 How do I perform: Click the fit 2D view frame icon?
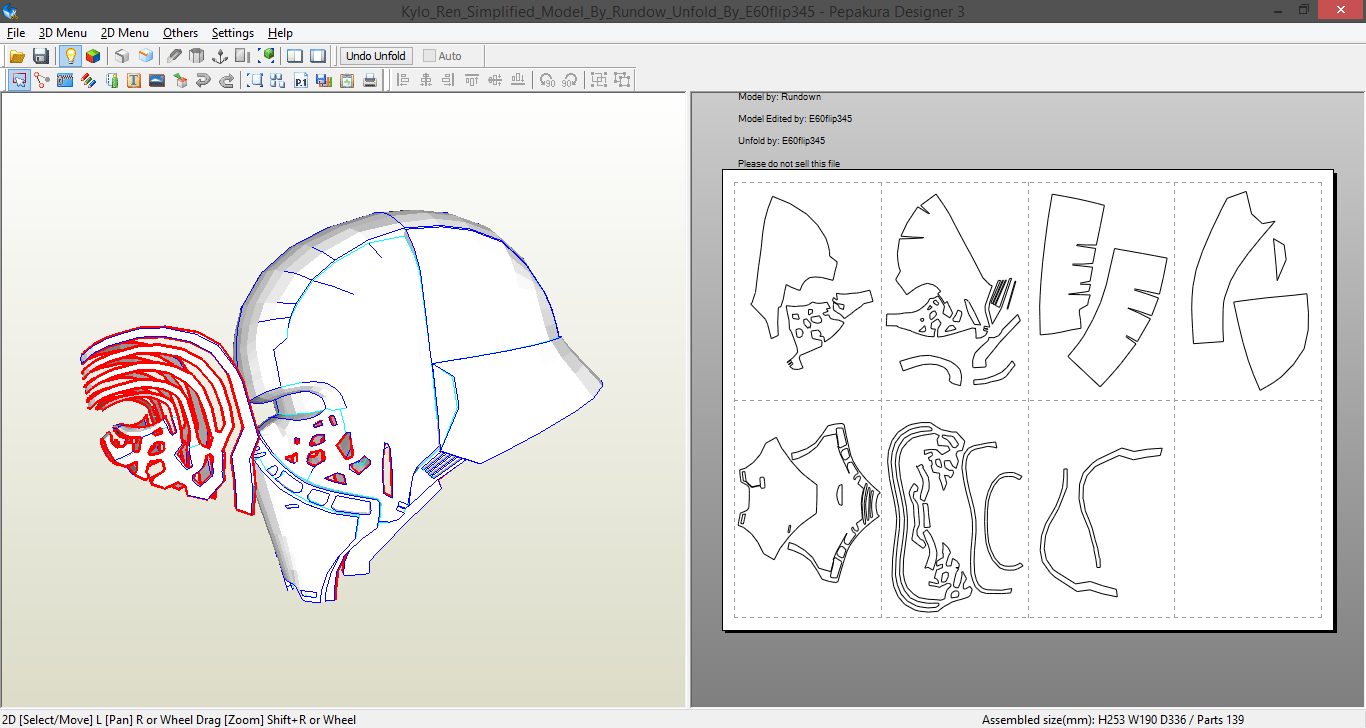click(x=255, y=80)
